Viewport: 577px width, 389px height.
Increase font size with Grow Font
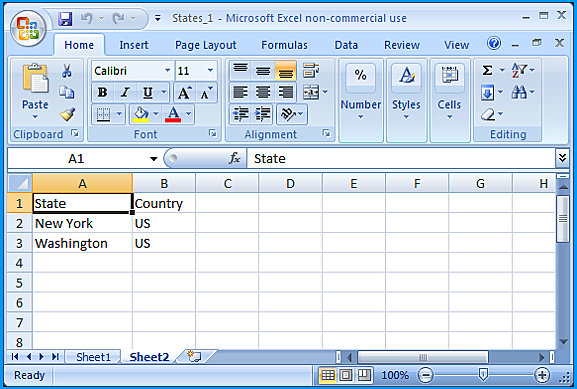point(184,92)
